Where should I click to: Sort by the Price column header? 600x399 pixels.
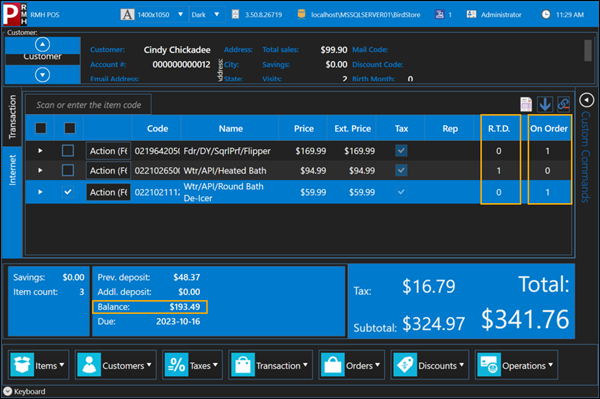303,129
